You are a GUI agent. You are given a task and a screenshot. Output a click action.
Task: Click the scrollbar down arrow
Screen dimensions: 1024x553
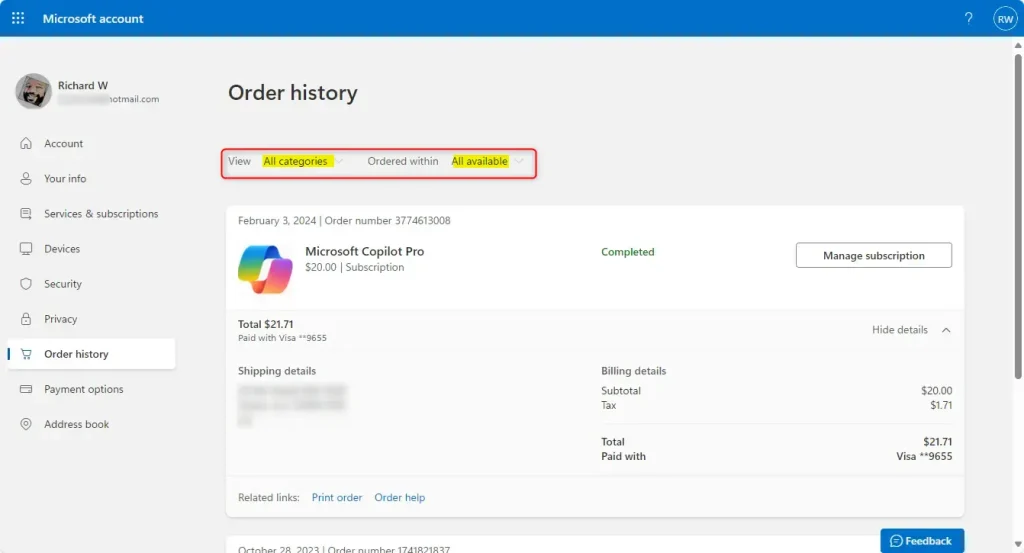[x=1017, y=545]
